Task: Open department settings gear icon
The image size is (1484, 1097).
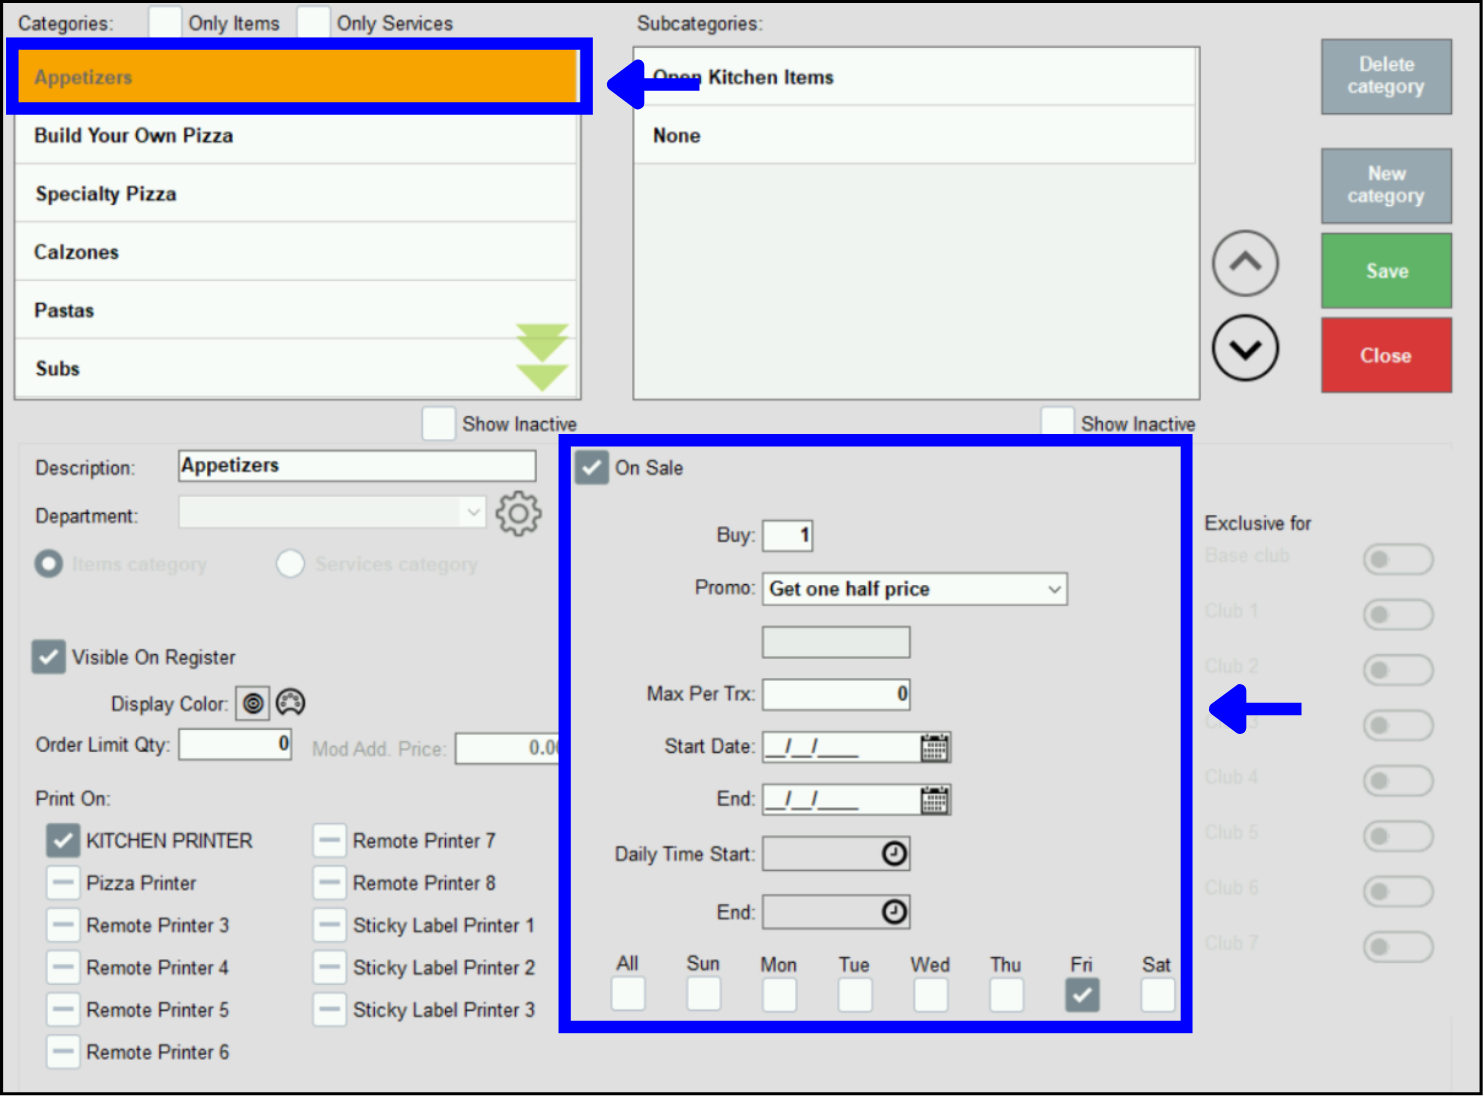Action: [518, 514]
